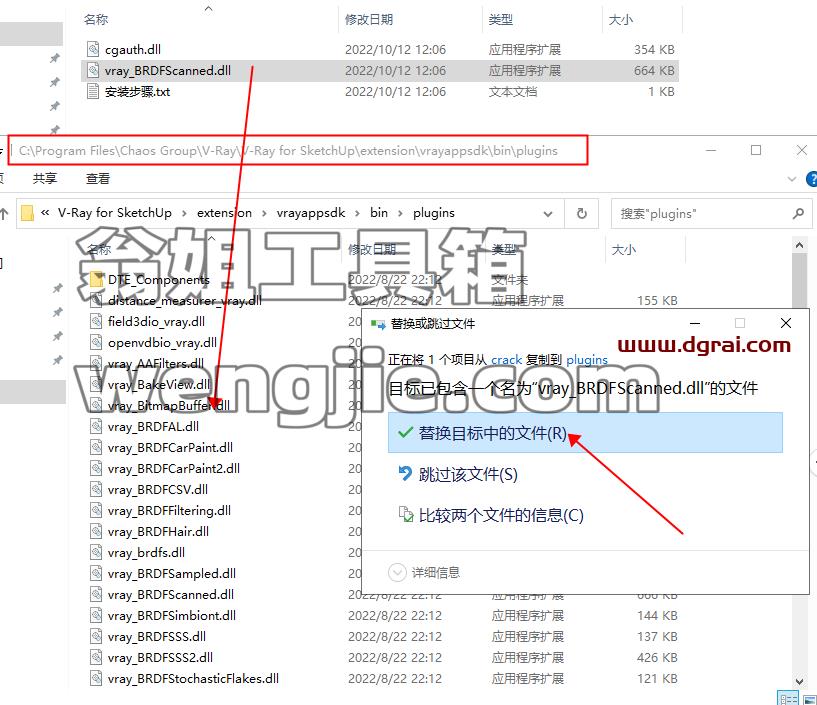This screenshot has width=817, height=705.
Task: Expand chevron after bin breadcrumb
Action: tap(400, 213)
